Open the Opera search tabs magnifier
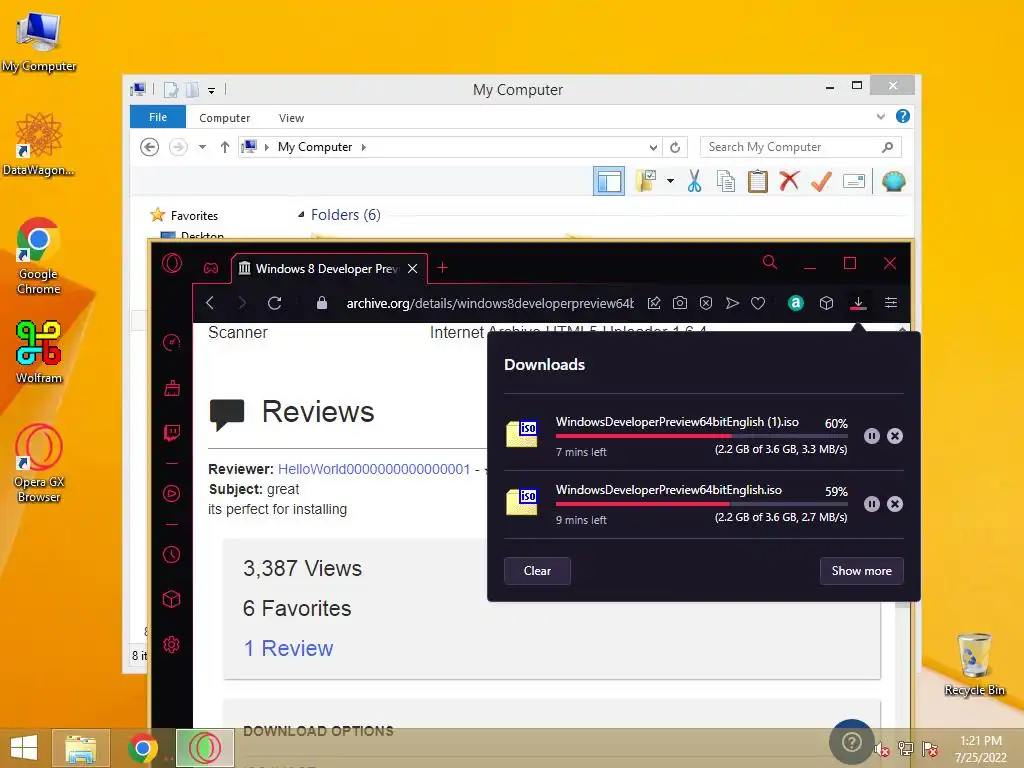Viewport: 1024px width, 768px height. 770,263
